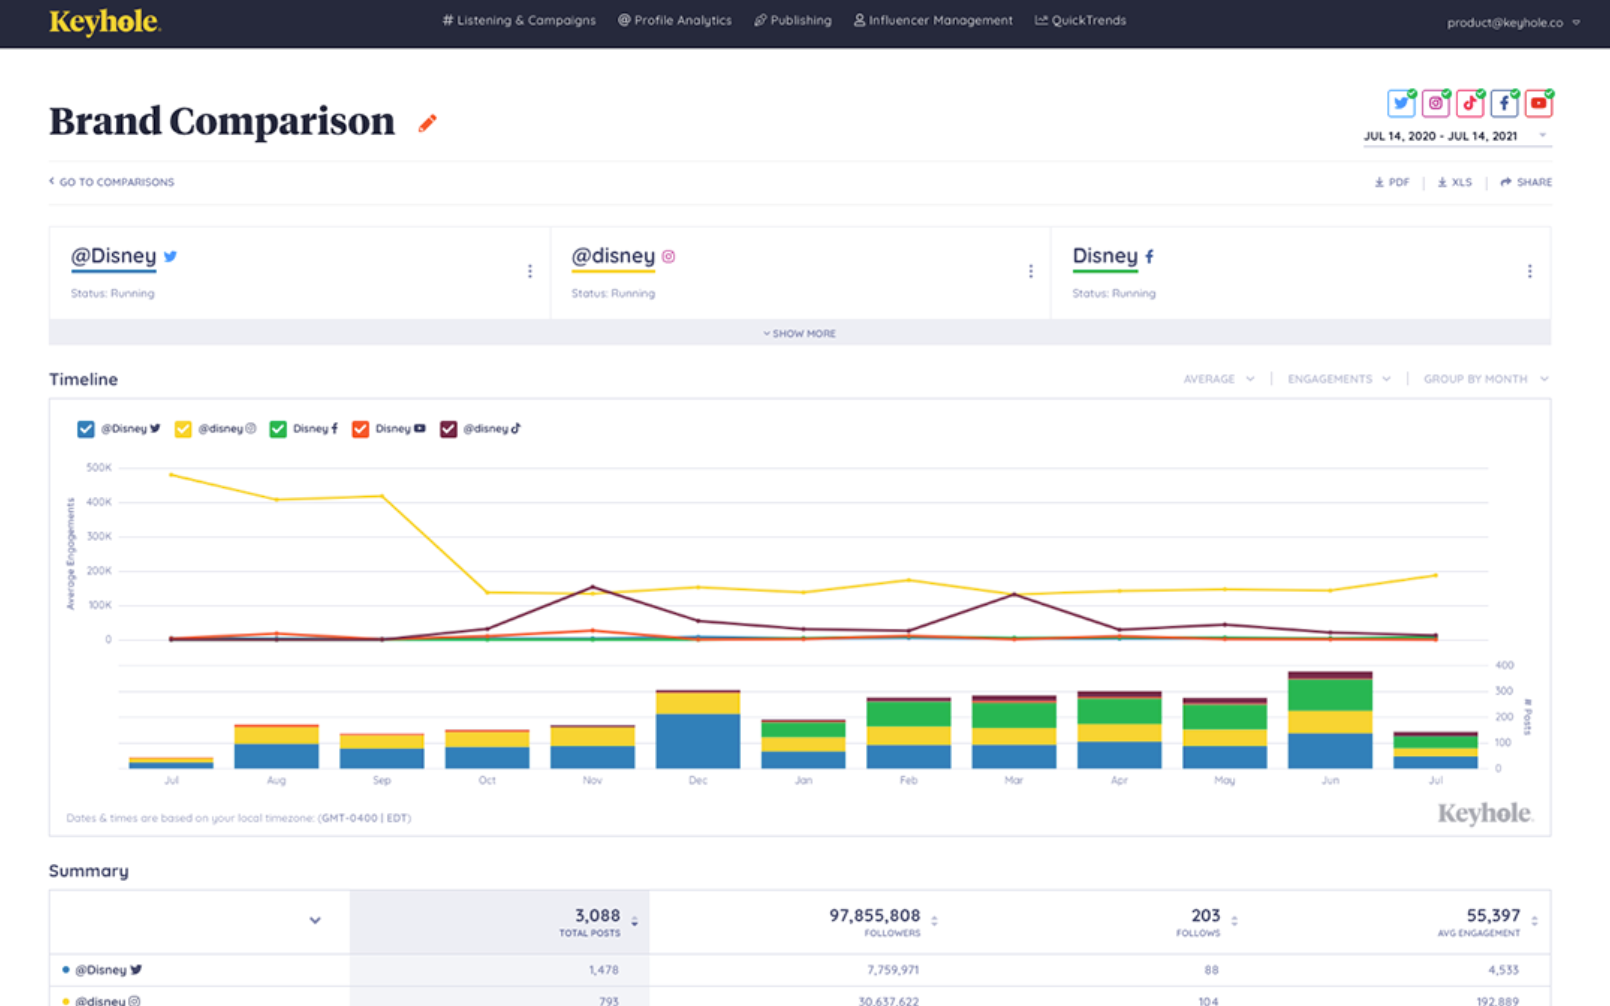Image resolution: width=1610 pixels, height=1006 pixels.
Task: Click the green segment of the Jun bar
Action: [1330, 695]
